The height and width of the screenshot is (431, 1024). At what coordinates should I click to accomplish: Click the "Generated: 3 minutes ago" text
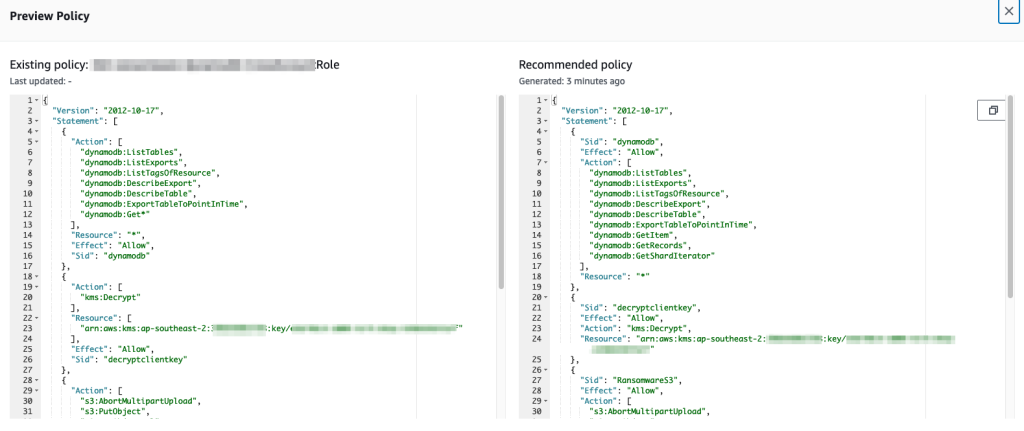[571, 82]
